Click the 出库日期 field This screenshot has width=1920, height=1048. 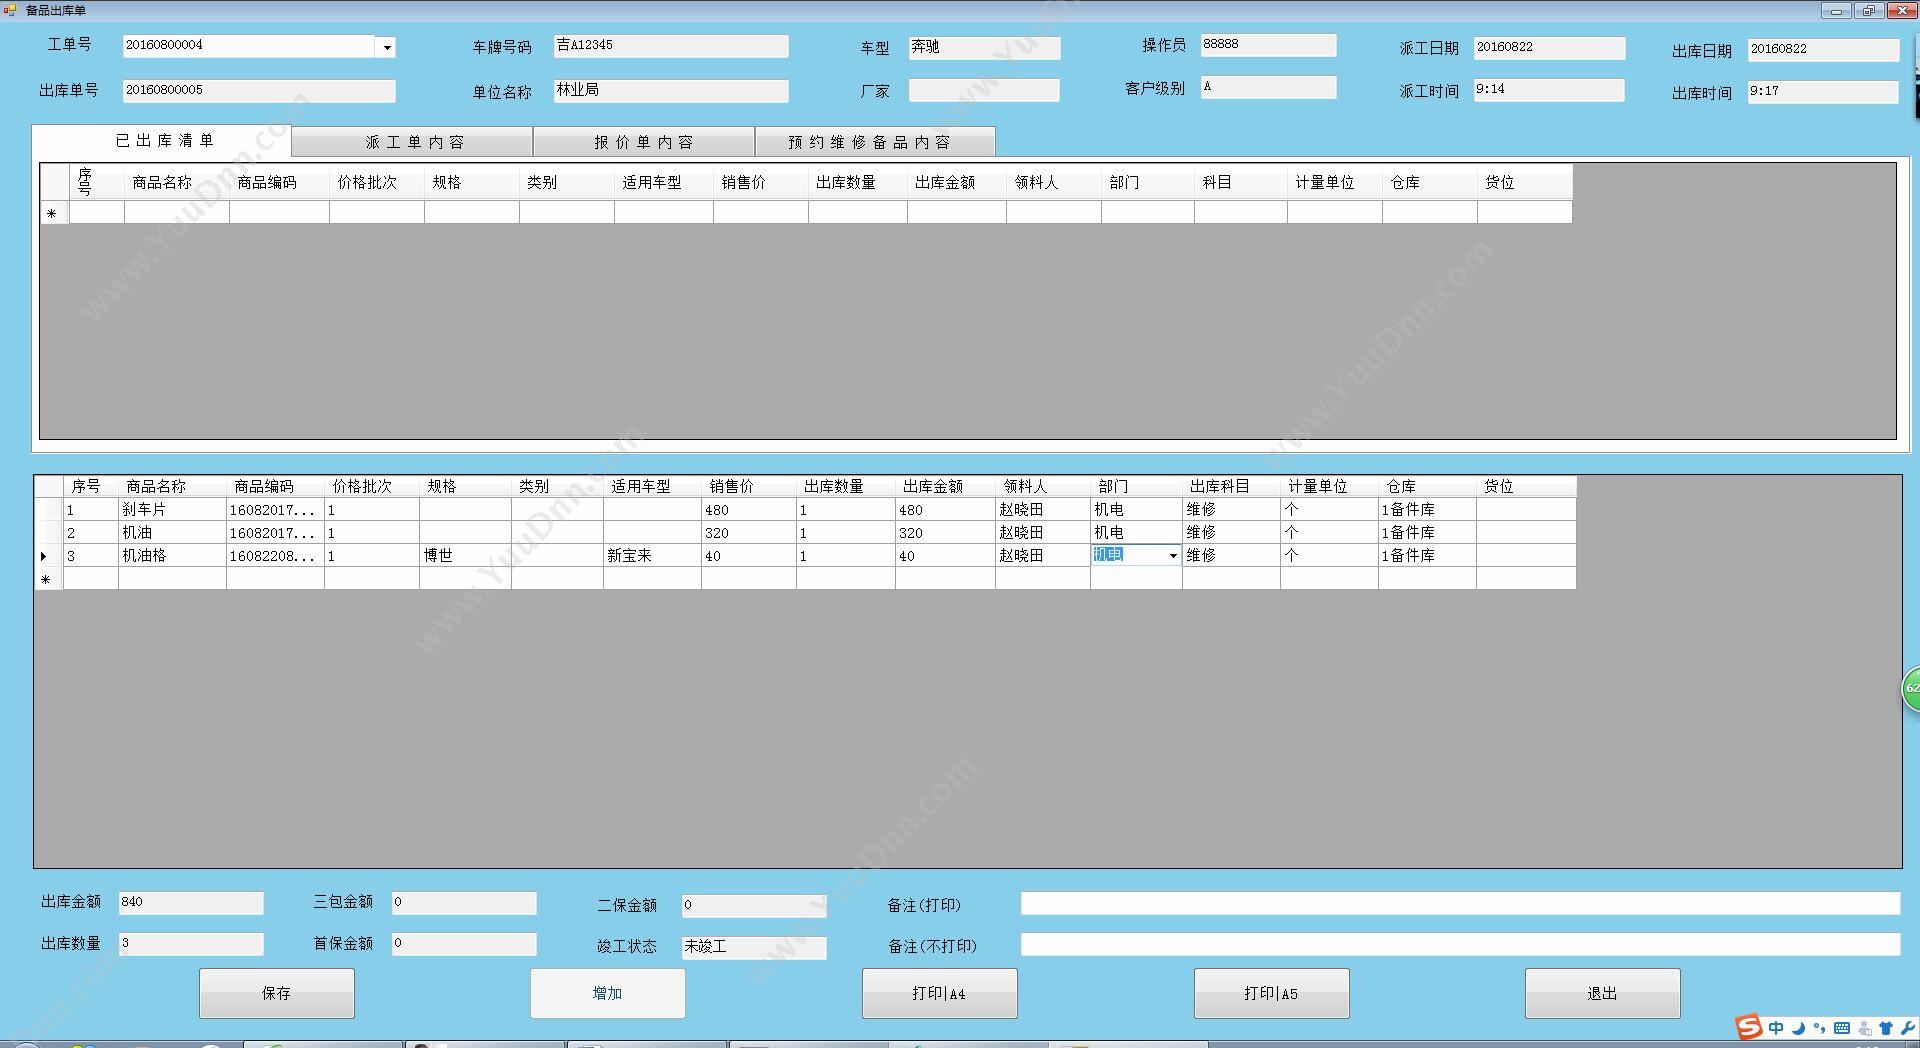(1823, 50)
